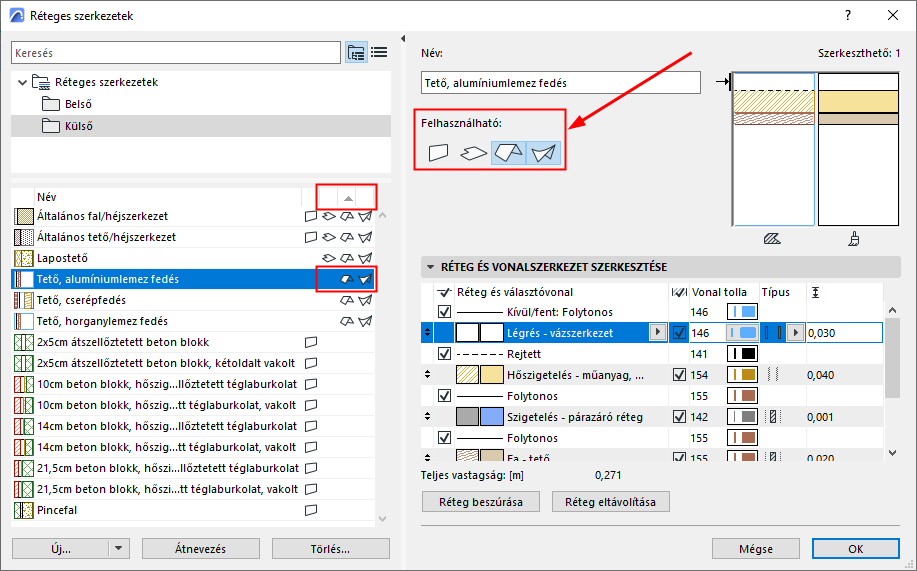Screen dimensions: 917x571
Task: Click the Név composite name field
Action: point(560,83)
